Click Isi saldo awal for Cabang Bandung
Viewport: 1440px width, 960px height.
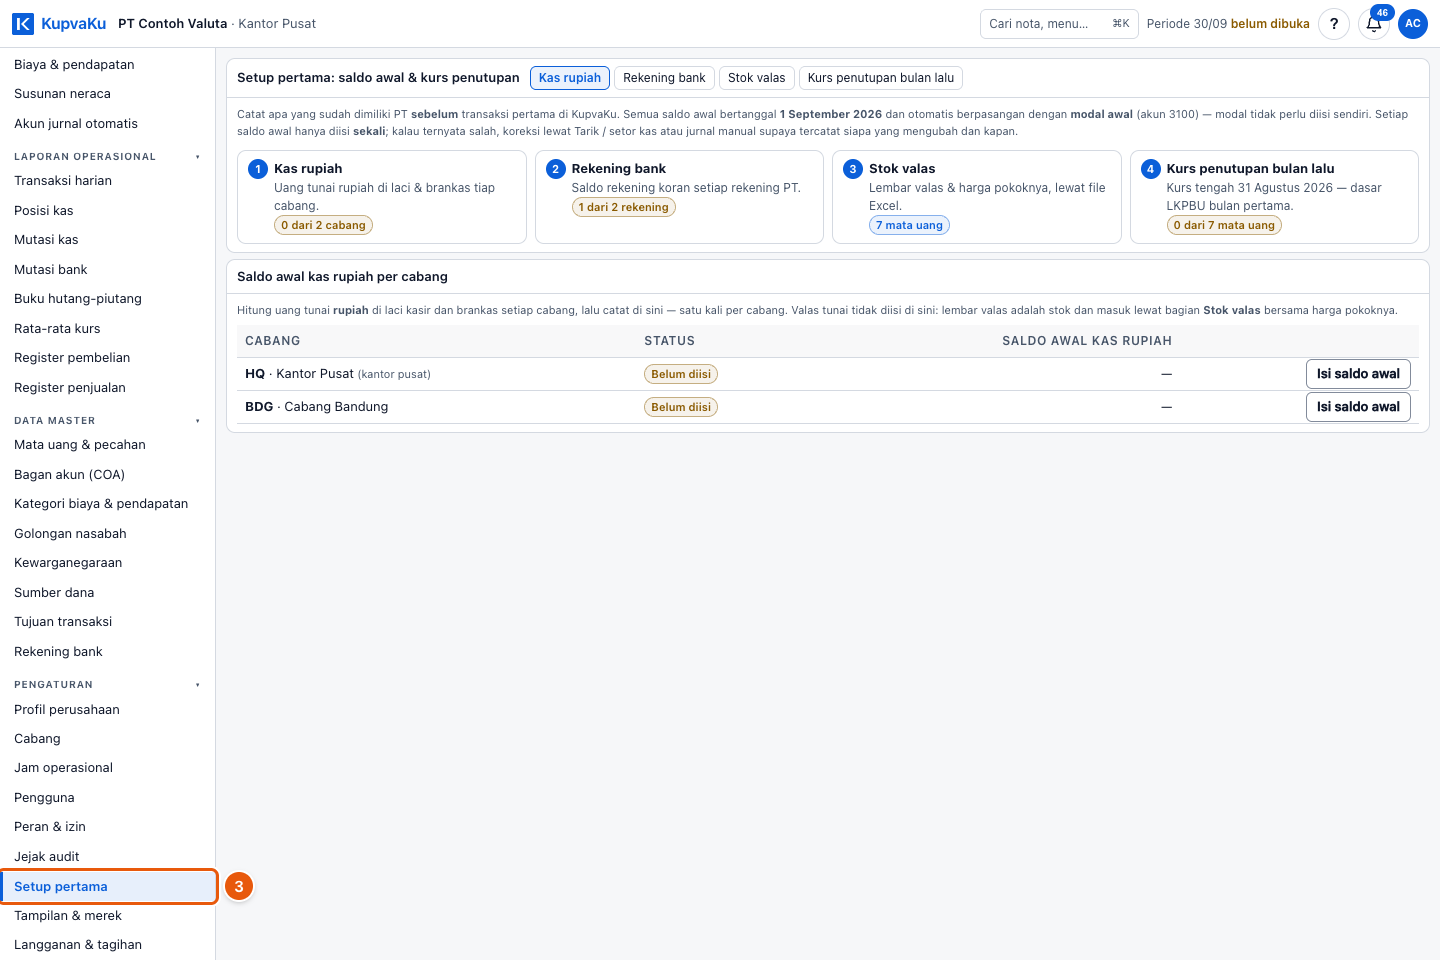point(1358,407)
